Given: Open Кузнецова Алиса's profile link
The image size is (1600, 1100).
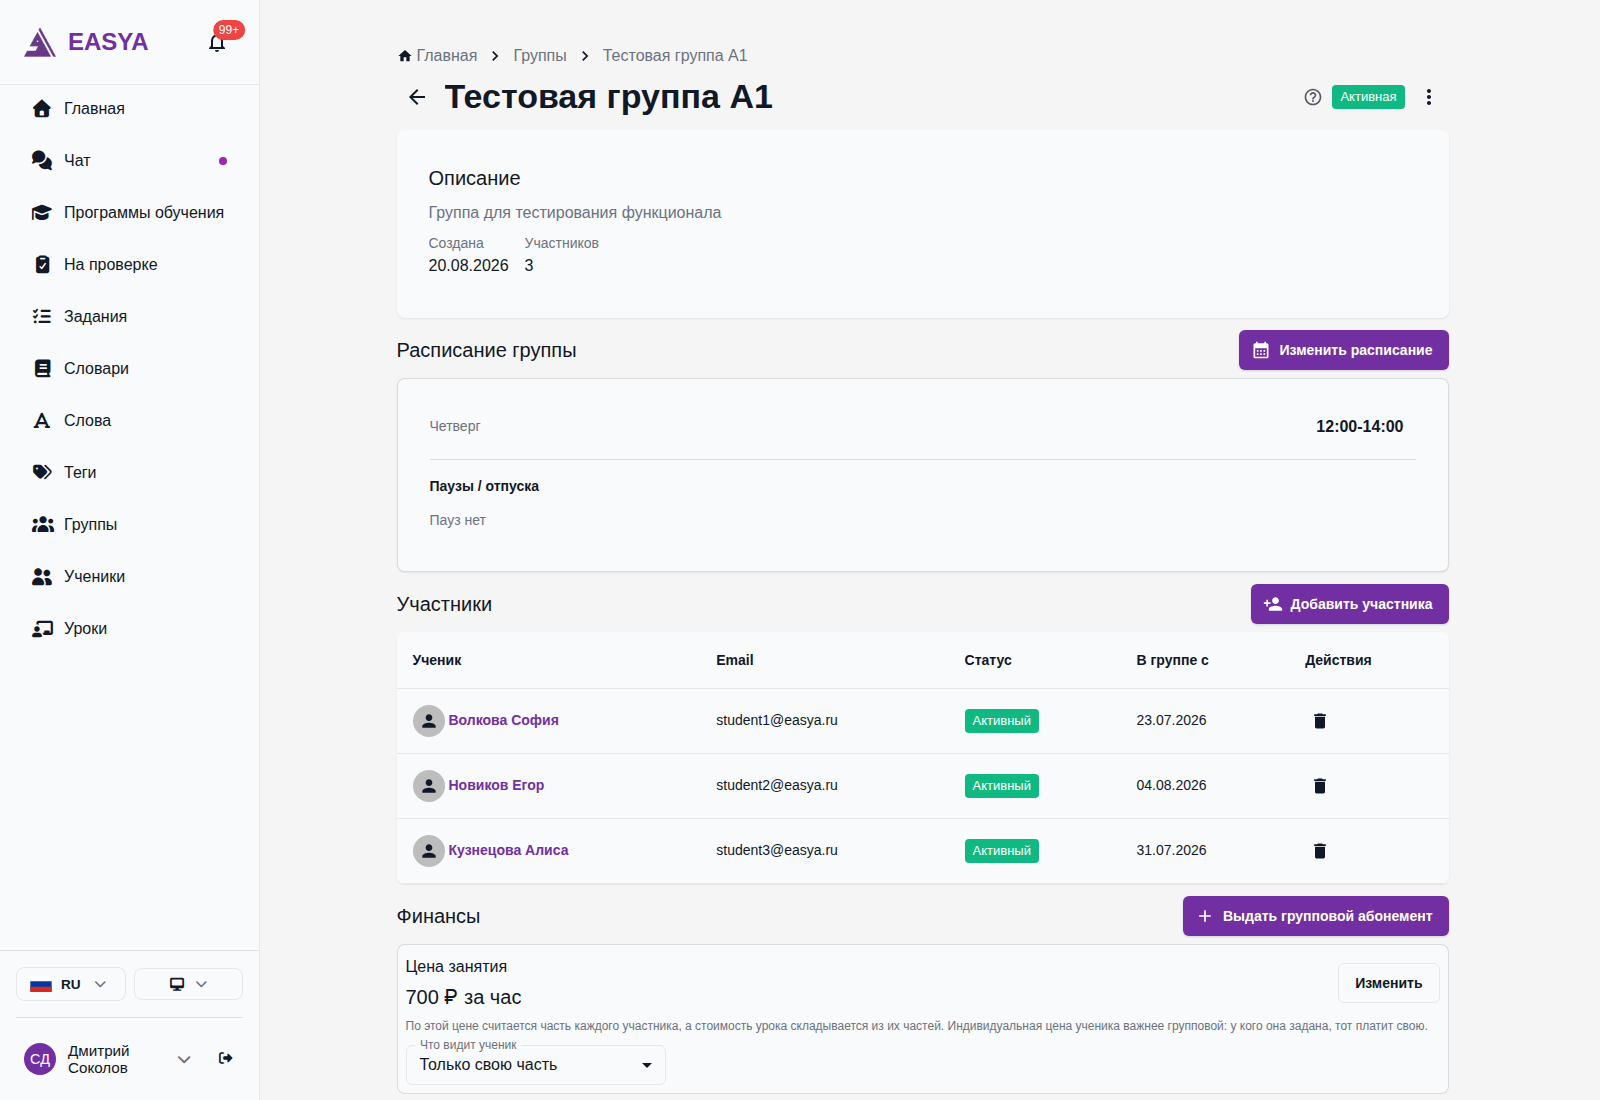Looking at the screenshot, I should [x=508, y=850].
